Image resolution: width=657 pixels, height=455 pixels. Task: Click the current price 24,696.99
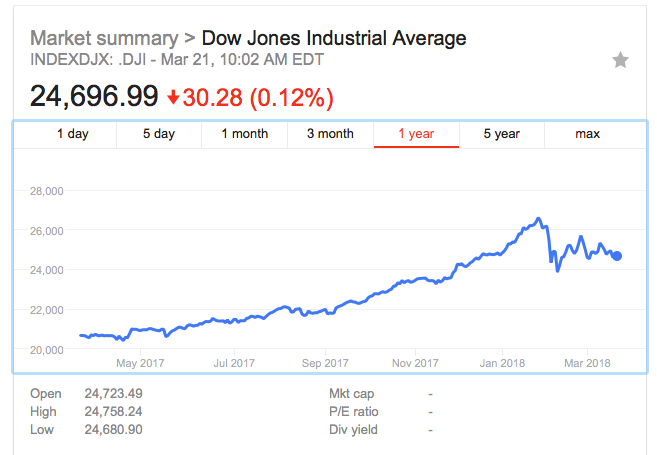(94, 97)
